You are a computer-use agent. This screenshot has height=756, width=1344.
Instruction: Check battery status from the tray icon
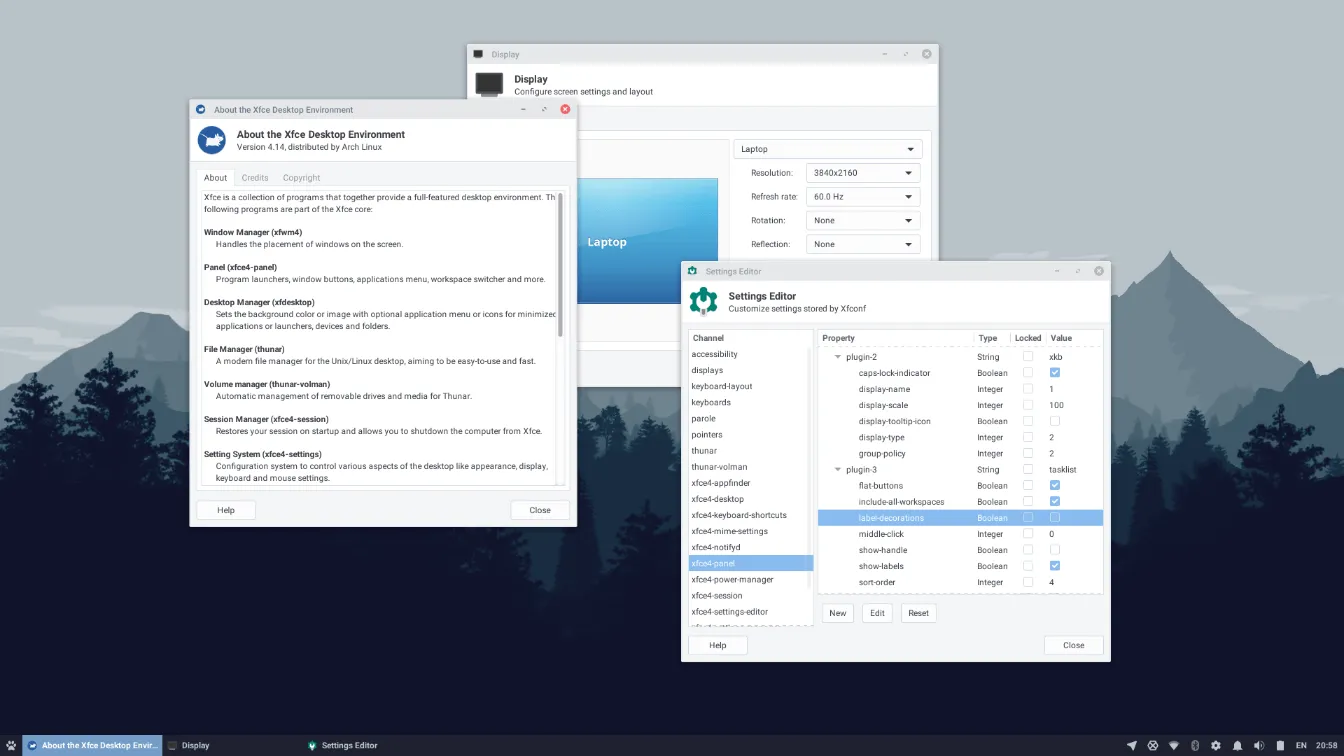[x=1280, y=745]
